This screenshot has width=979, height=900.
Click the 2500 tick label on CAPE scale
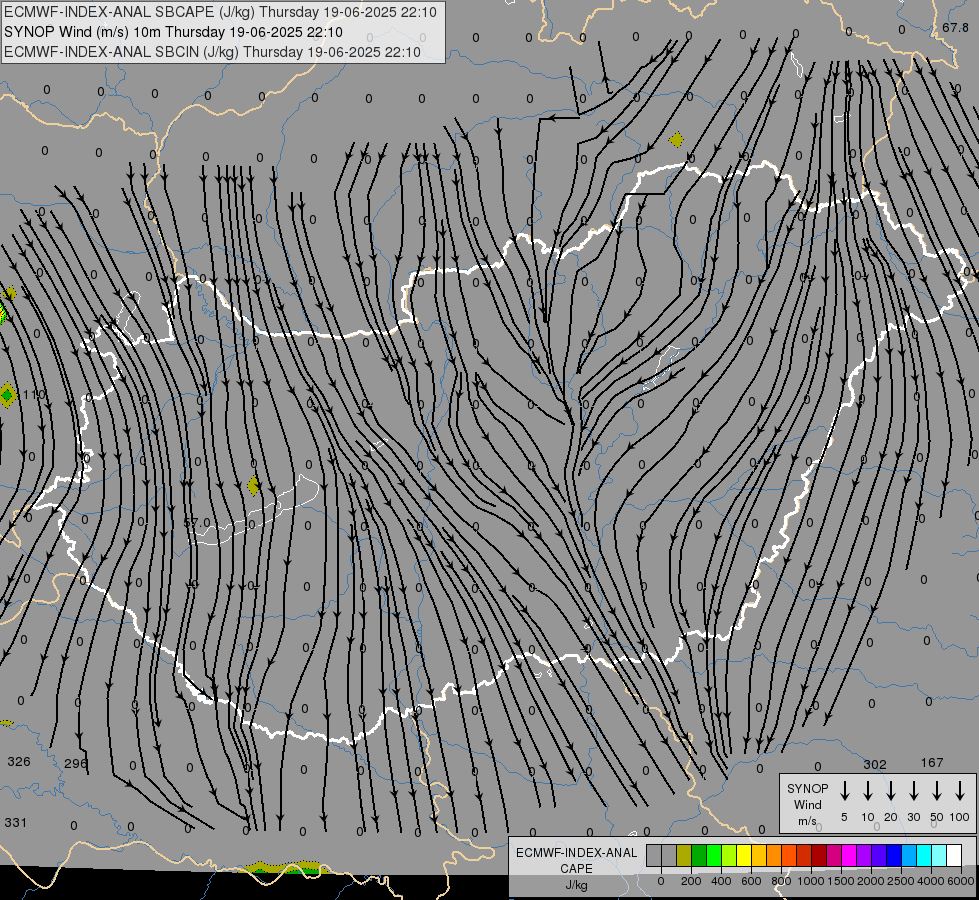coord(900,881)
